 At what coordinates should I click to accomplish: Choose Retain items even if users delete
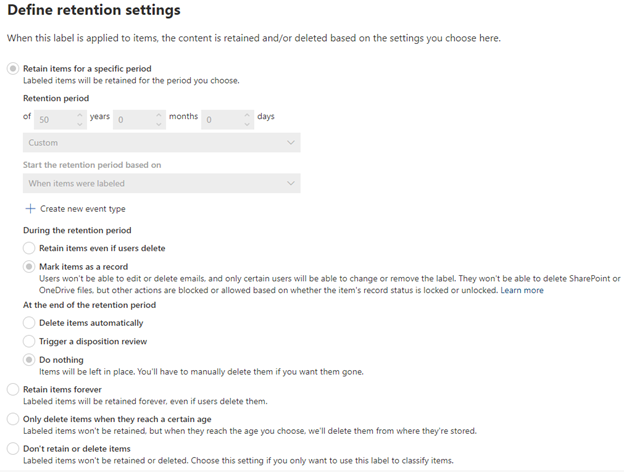point(30,248)
